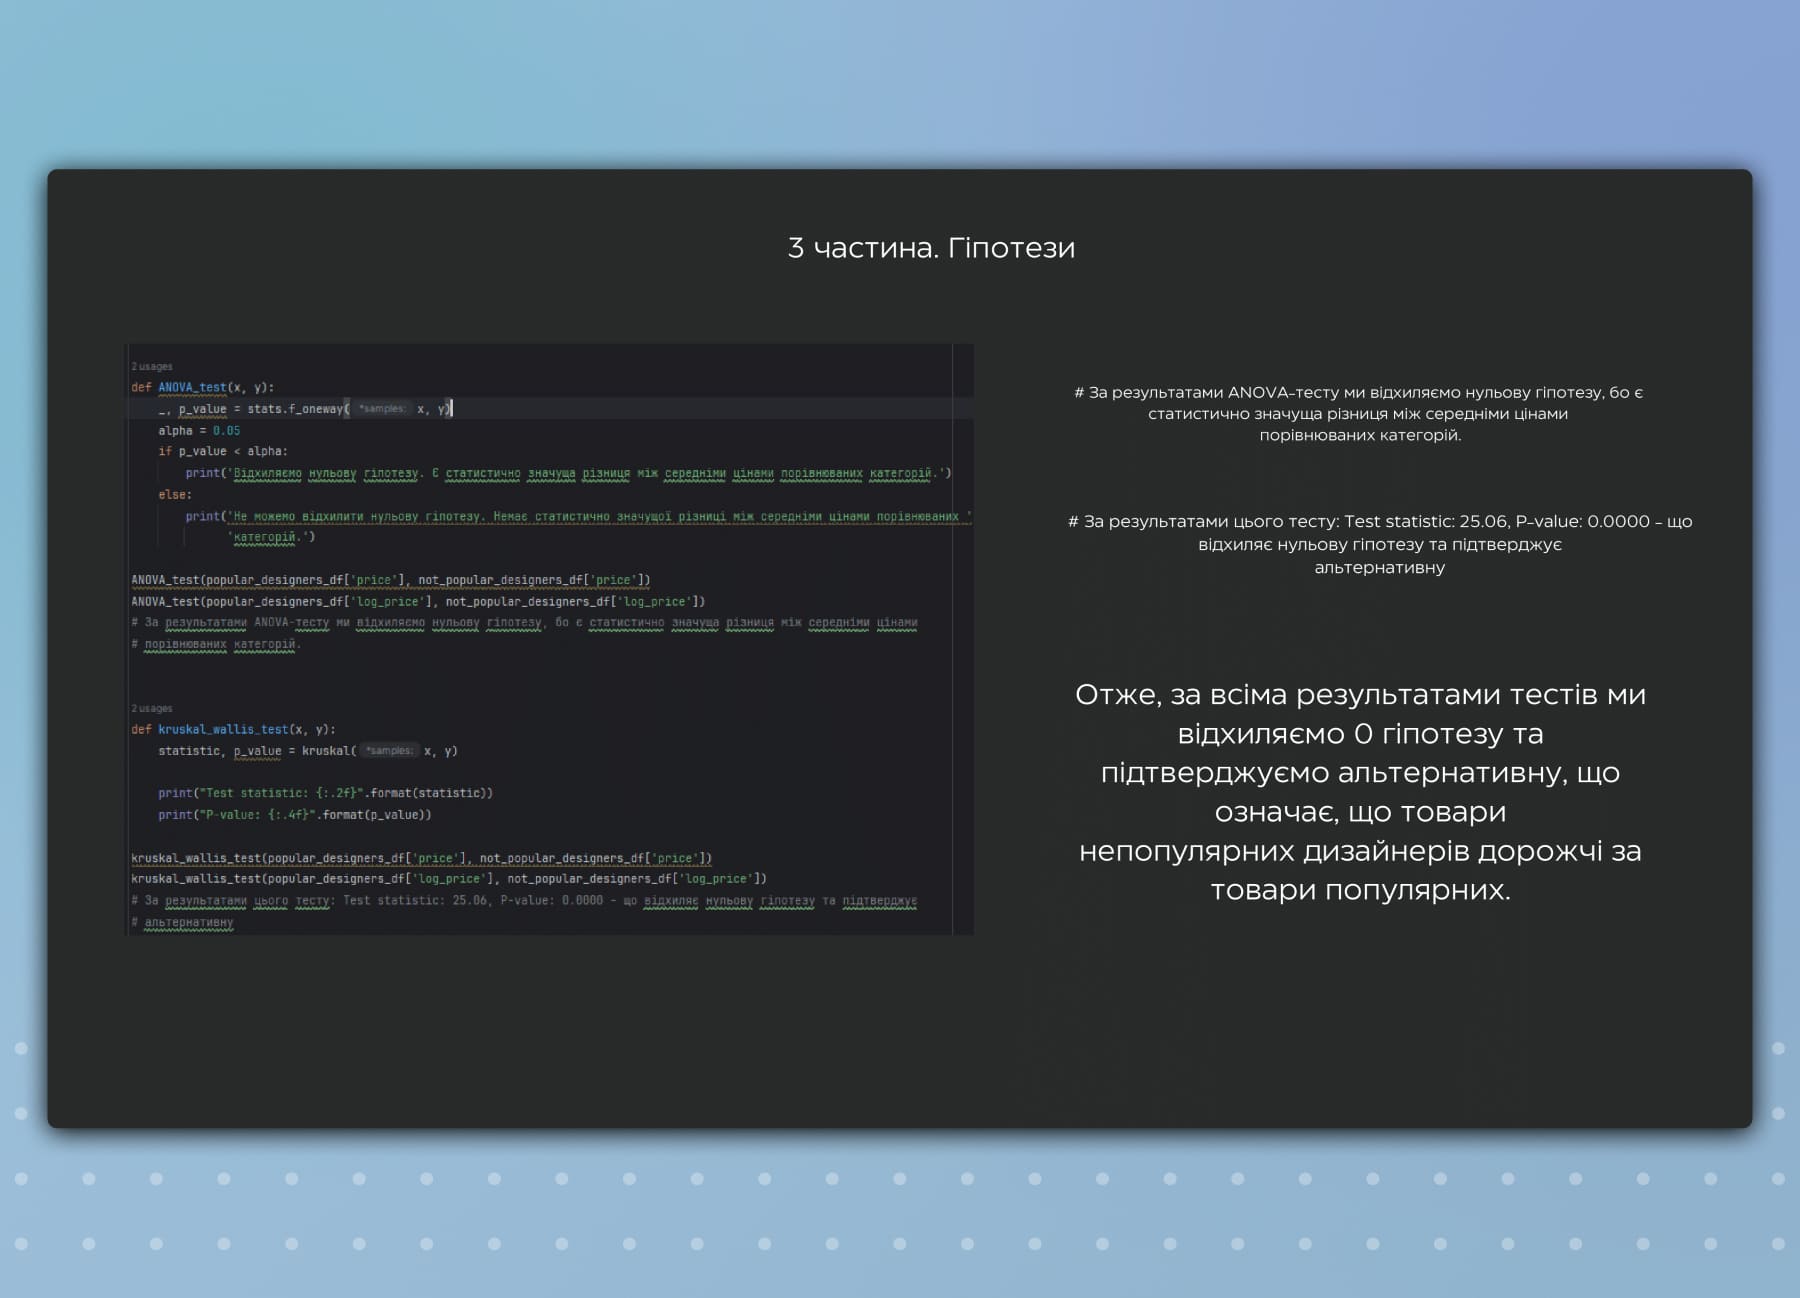The width and height of the screenshot is (1800, 1298).
Task: Click the print "P-value" format line
Action: tap(294, 815)
